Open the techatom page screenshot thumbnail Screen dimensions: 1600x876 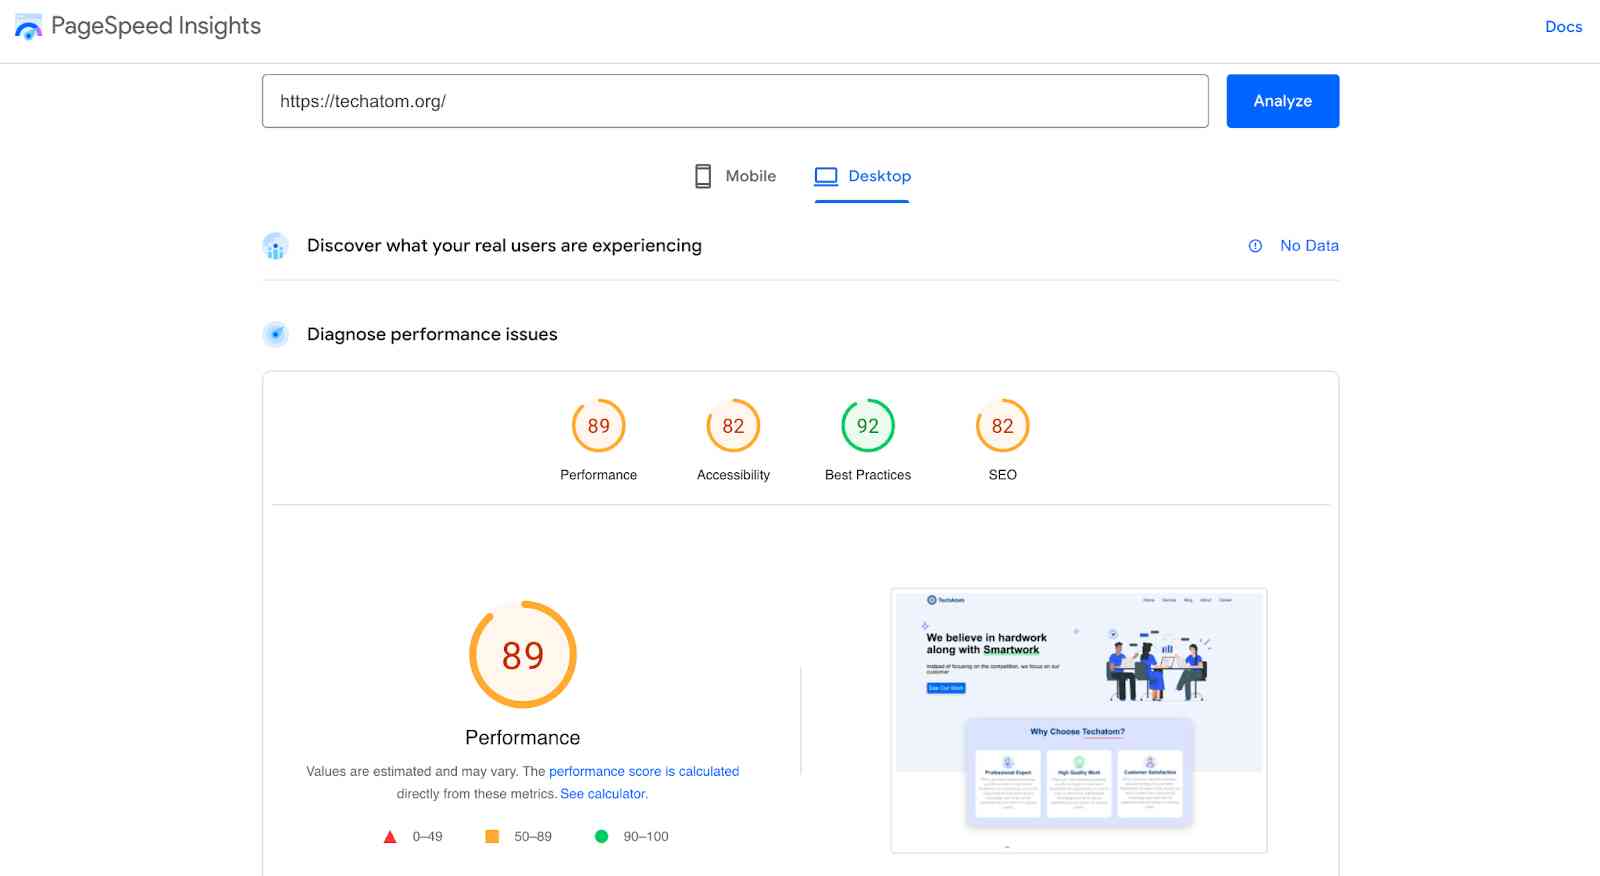1079,721
